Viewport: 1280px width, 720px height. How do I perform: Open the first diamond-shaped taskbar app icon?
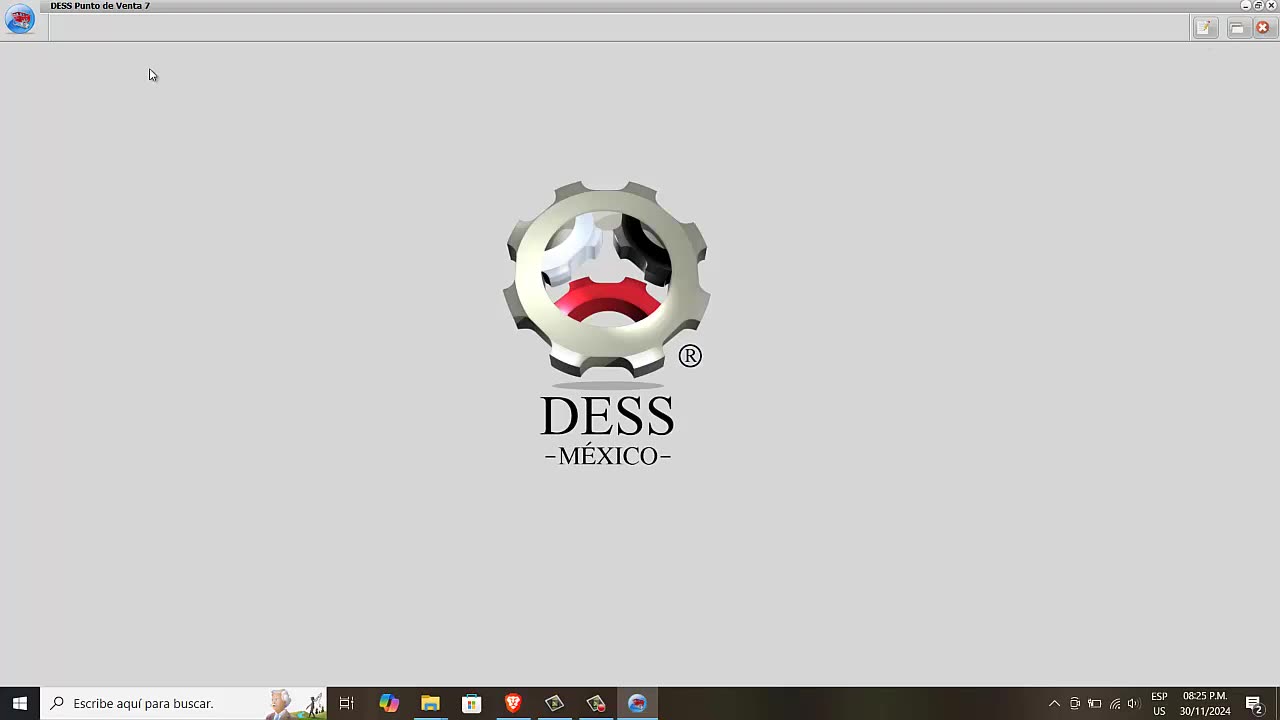pyautogui.click(x=554, y=704)
